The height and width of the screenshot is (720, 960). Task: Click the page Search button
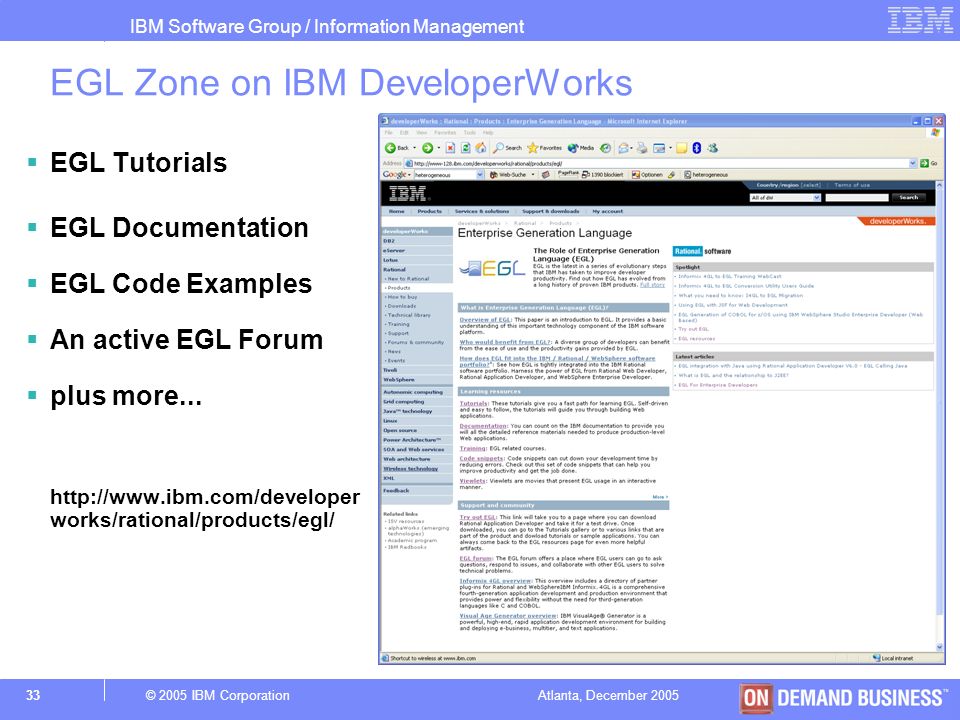coord(909,198)
